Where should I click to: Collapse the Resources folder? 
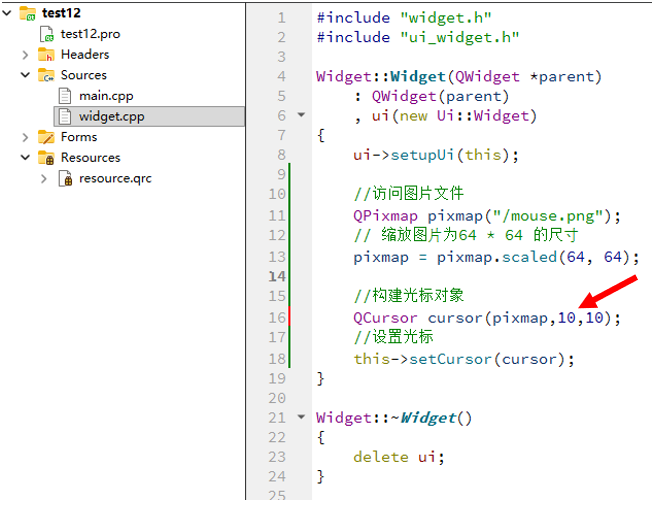[25, 157]
